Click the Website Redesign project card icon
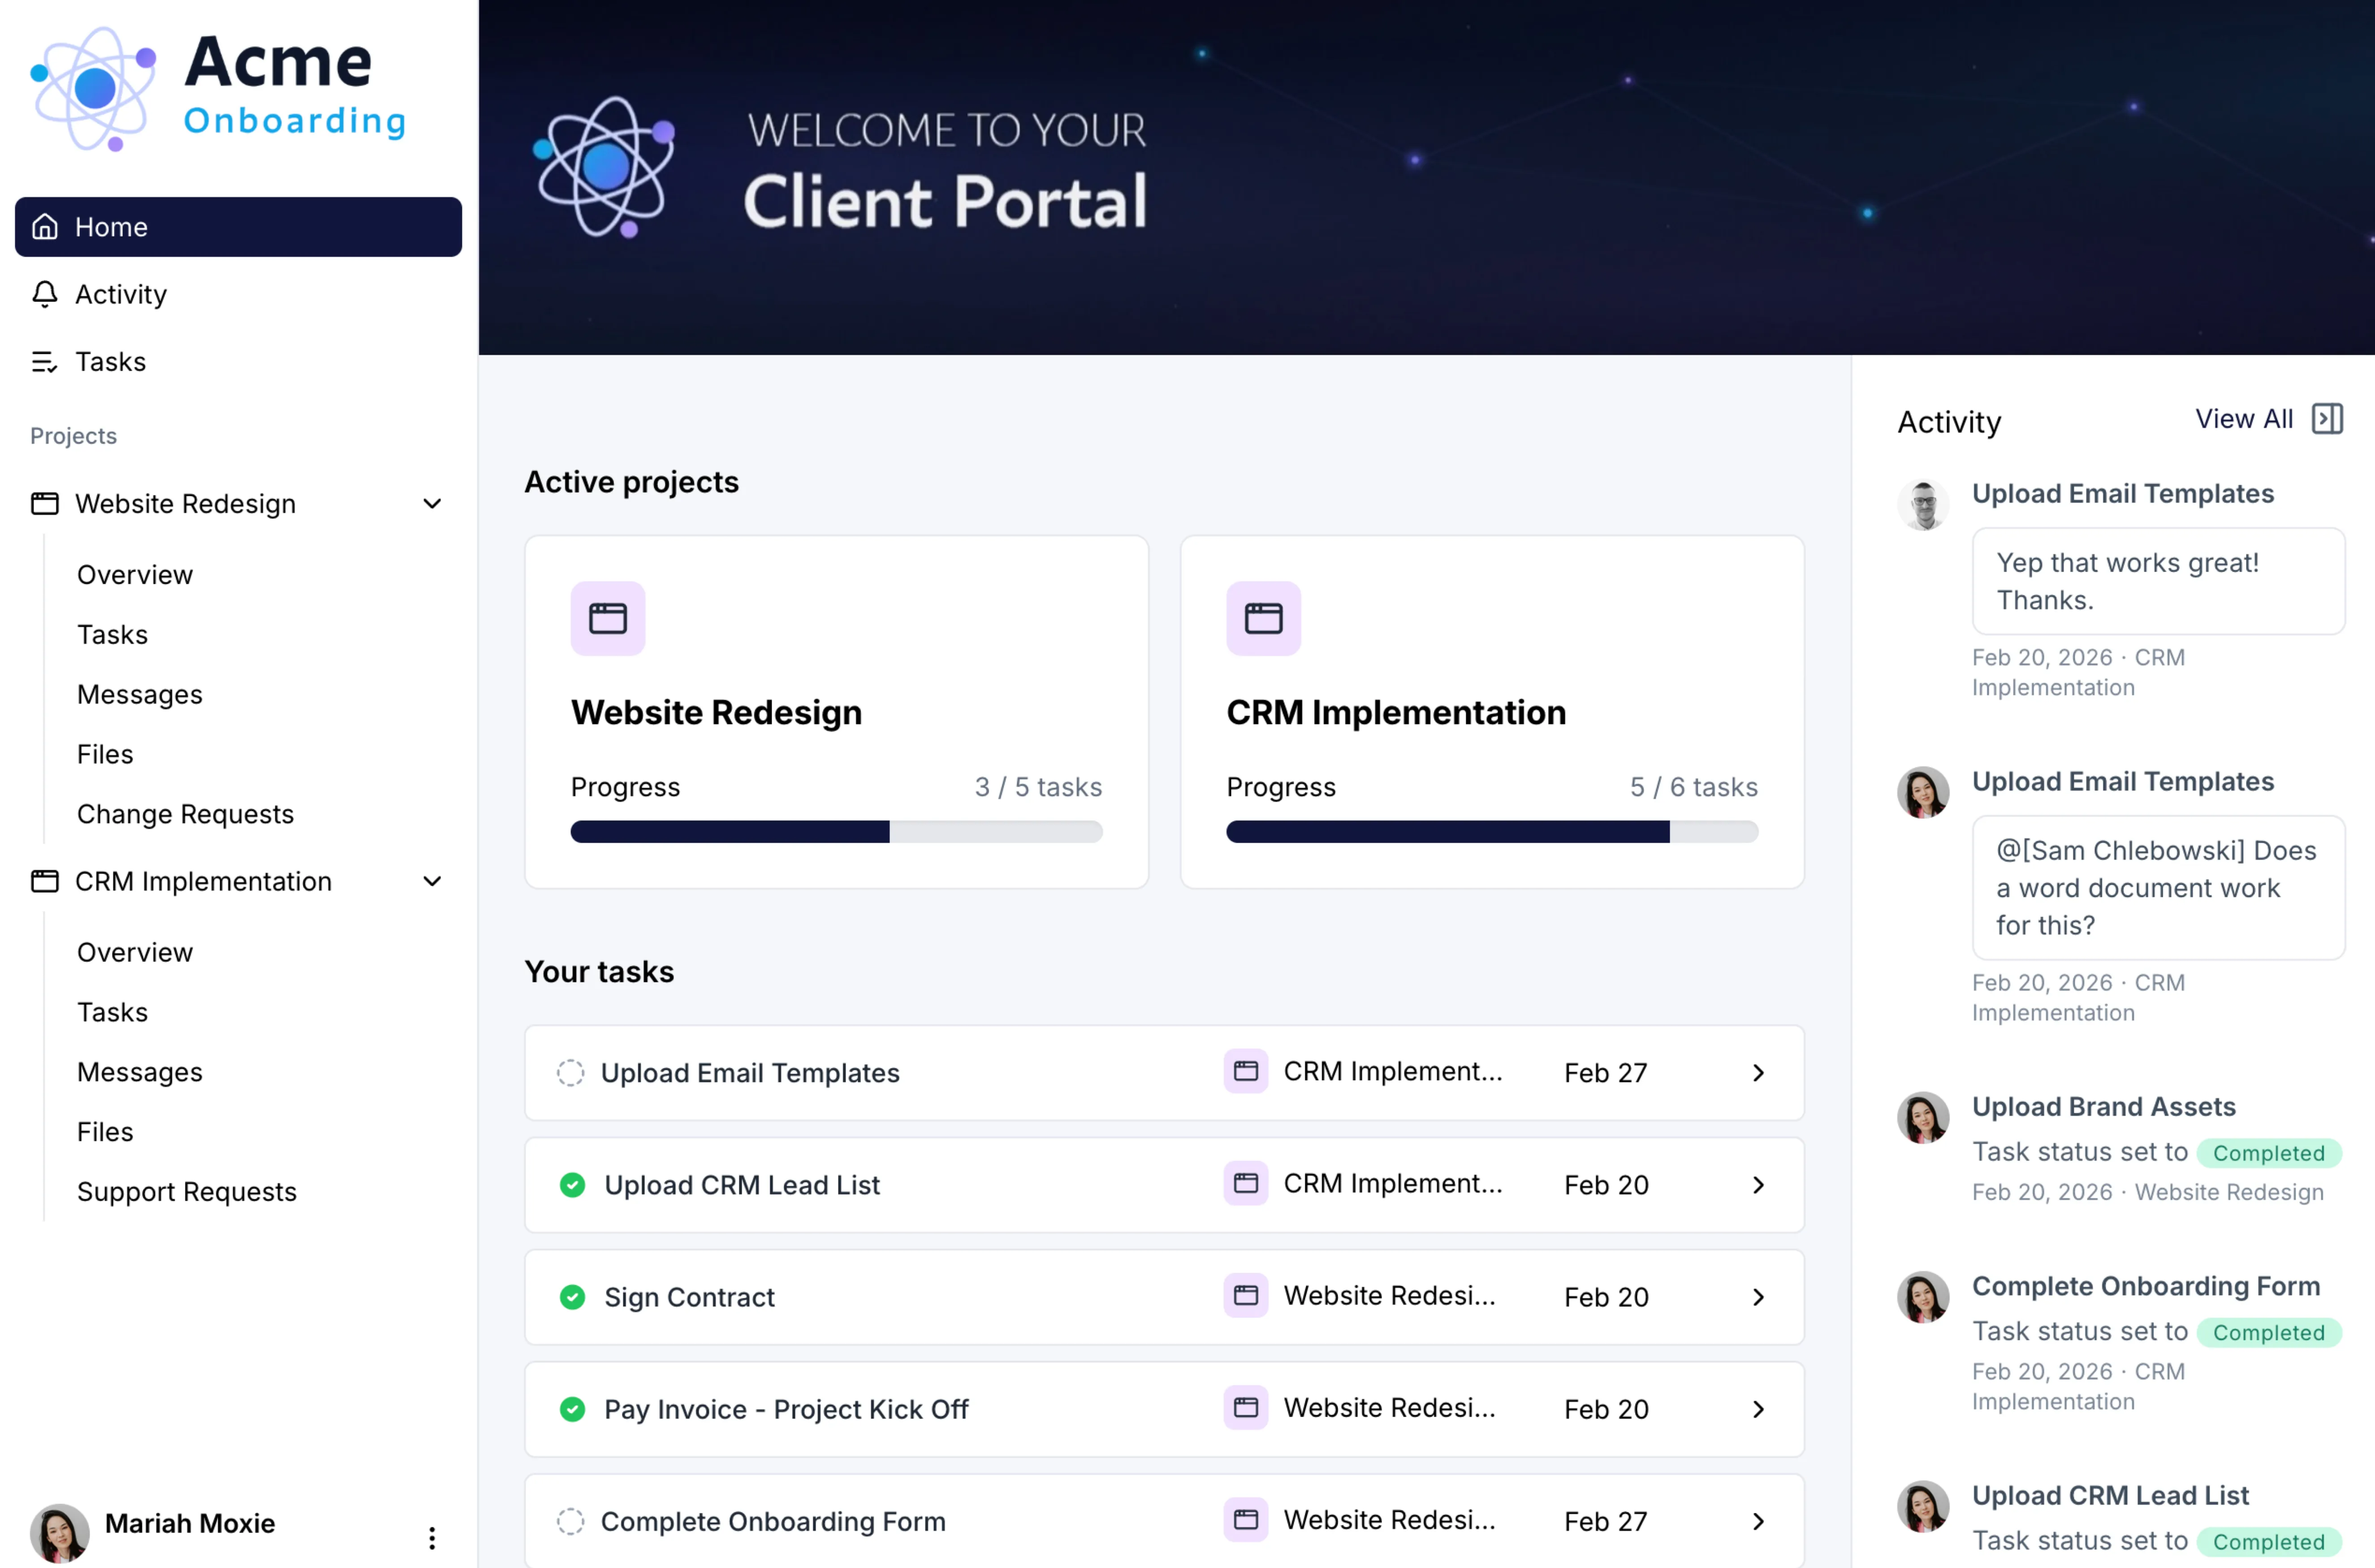The image size is (2375, 1568). tap(608, 618)
